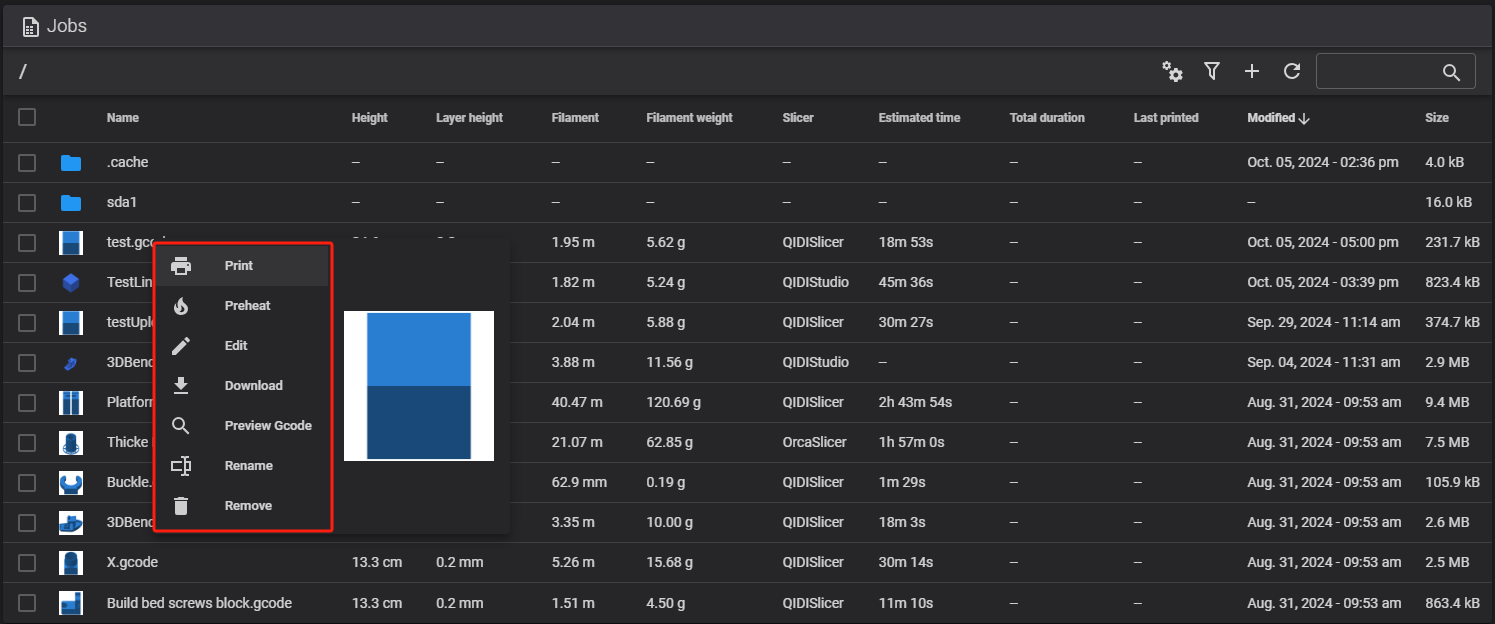Click the plus icon to add file
Viewport: 1495px width, 624px height.
coord(1252,71)
